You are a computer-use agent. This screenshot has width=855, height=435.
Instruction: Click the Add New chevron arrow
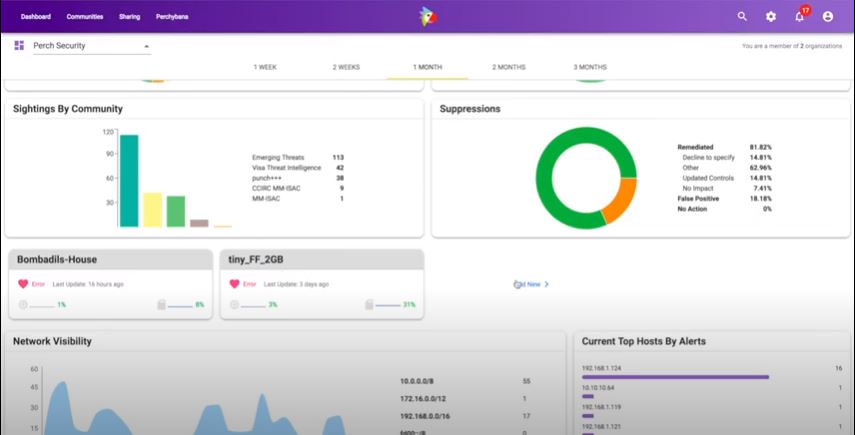(546, 284)
